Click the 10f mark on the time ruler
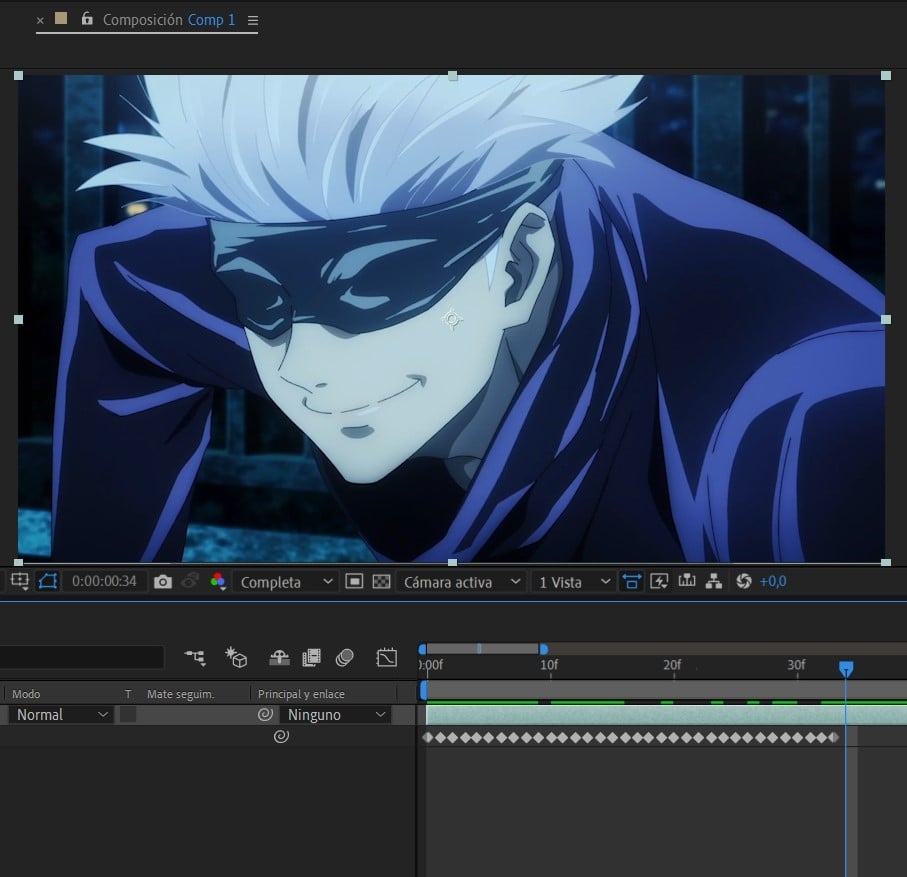 pos(549,665)
